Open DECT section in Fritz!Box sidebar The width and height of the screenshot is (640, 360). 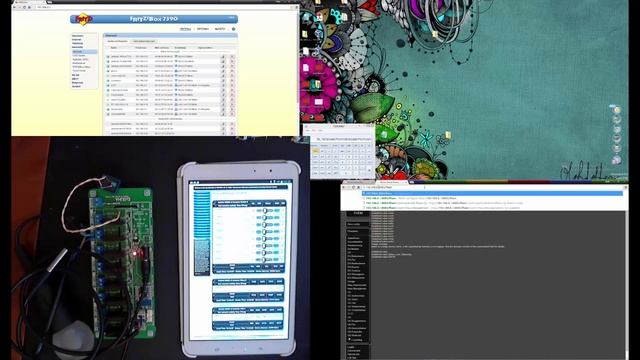click(x=75, y=79)
